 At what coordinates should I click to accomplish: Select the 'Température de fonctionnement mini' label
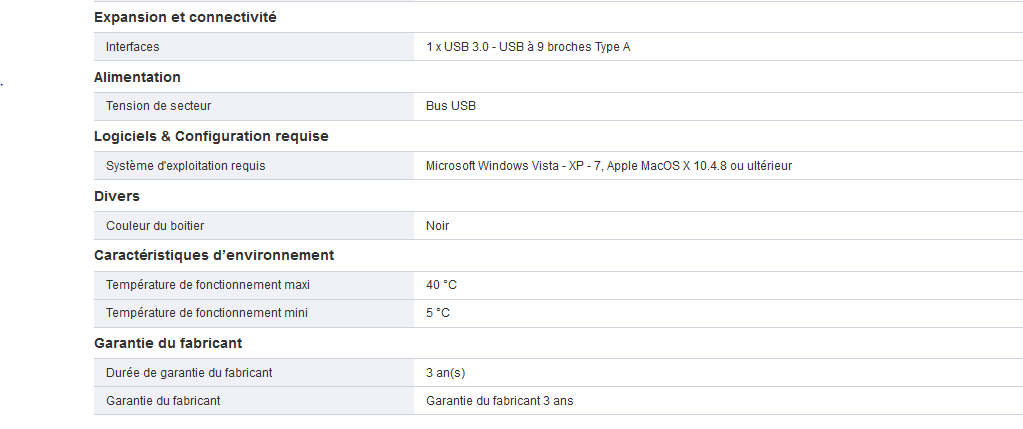pyautogui.click(x=207, y=313)
